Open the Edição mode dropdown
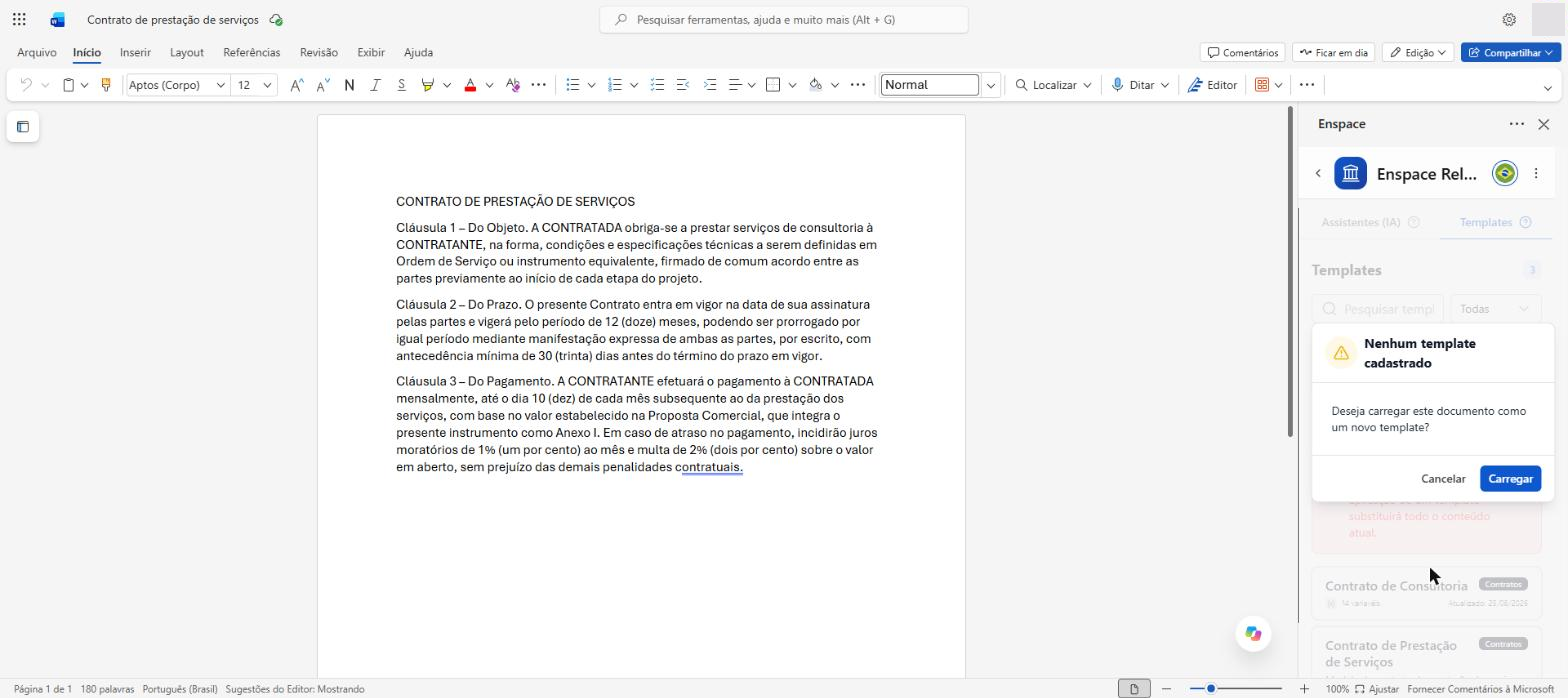Image resolution: width=1568 pixels, height=698 pixels. pos(1418,52)
